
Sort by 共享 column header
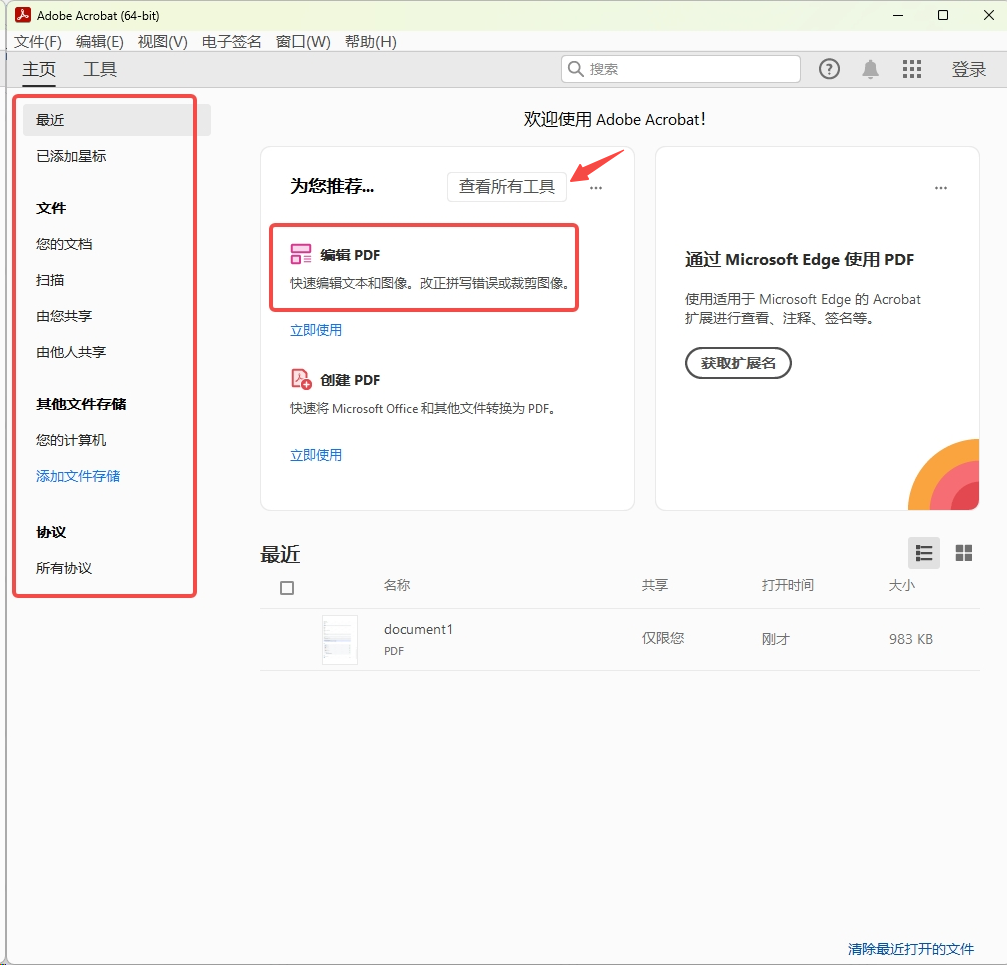click(655, 585)
